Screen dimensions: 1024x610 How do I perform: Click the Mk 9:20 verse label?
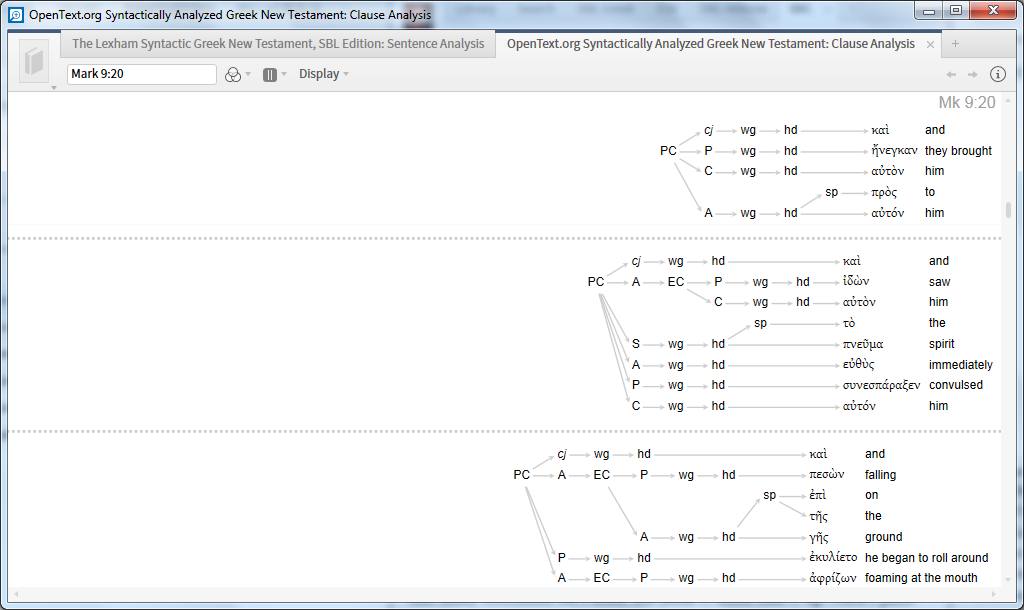click(x=967, y=103)
